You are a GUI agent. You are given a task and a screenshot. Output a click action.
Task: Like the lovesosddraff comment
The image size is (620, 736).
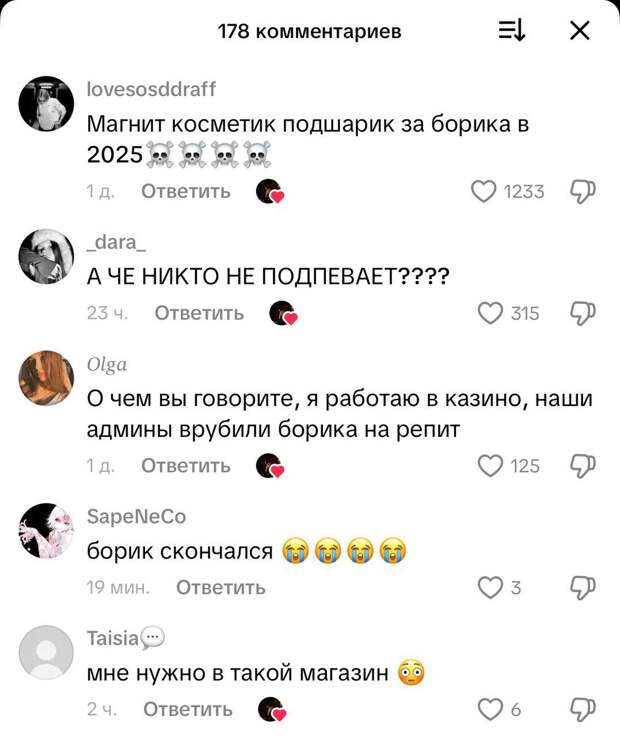pos(483,192)
